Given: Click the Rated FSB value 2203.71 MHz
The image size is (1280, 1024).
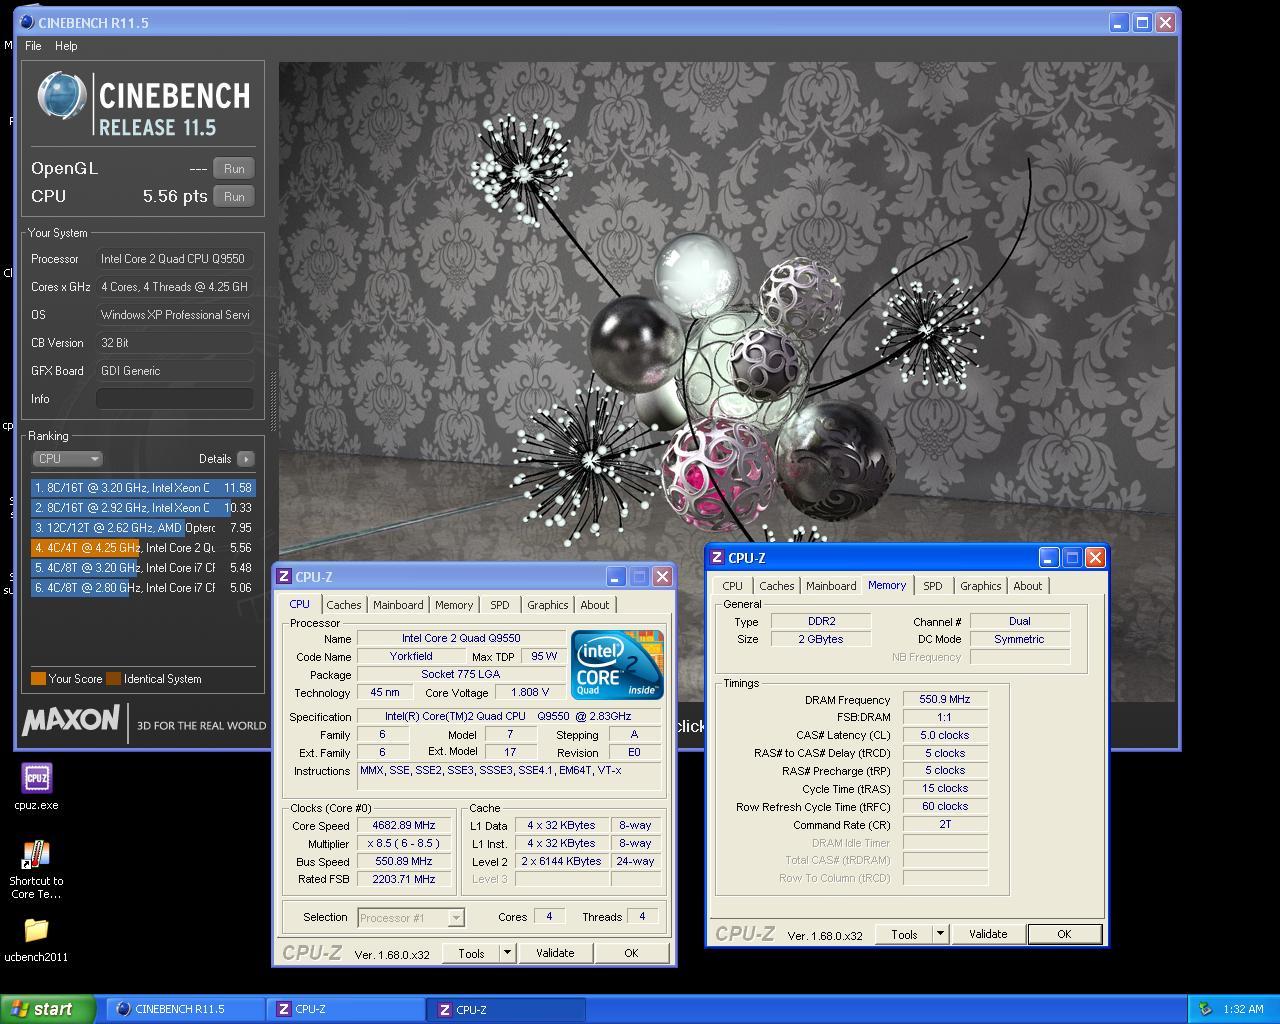Looking at the screenshot, I should tap(405, 880).
